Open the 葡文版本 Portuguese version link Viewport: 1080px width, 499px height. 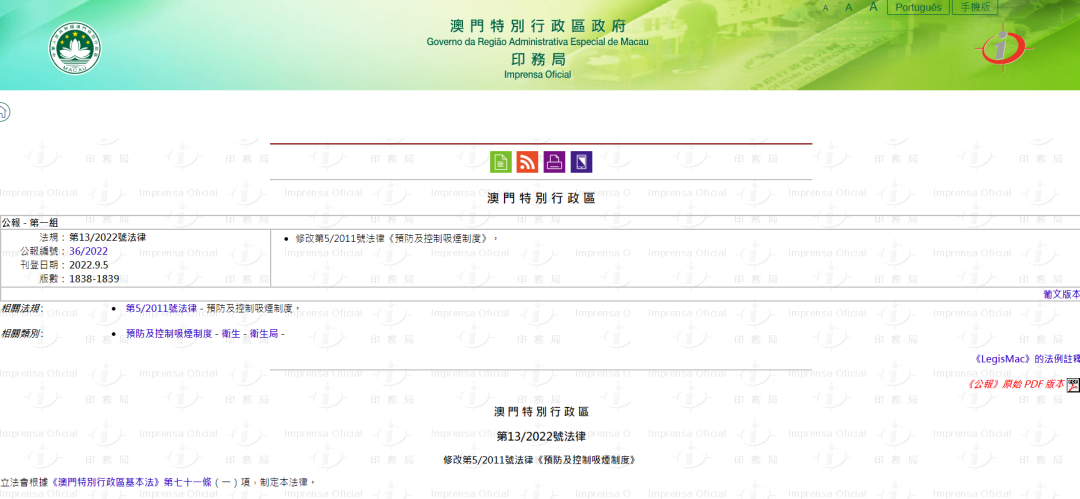point(1061,294)
